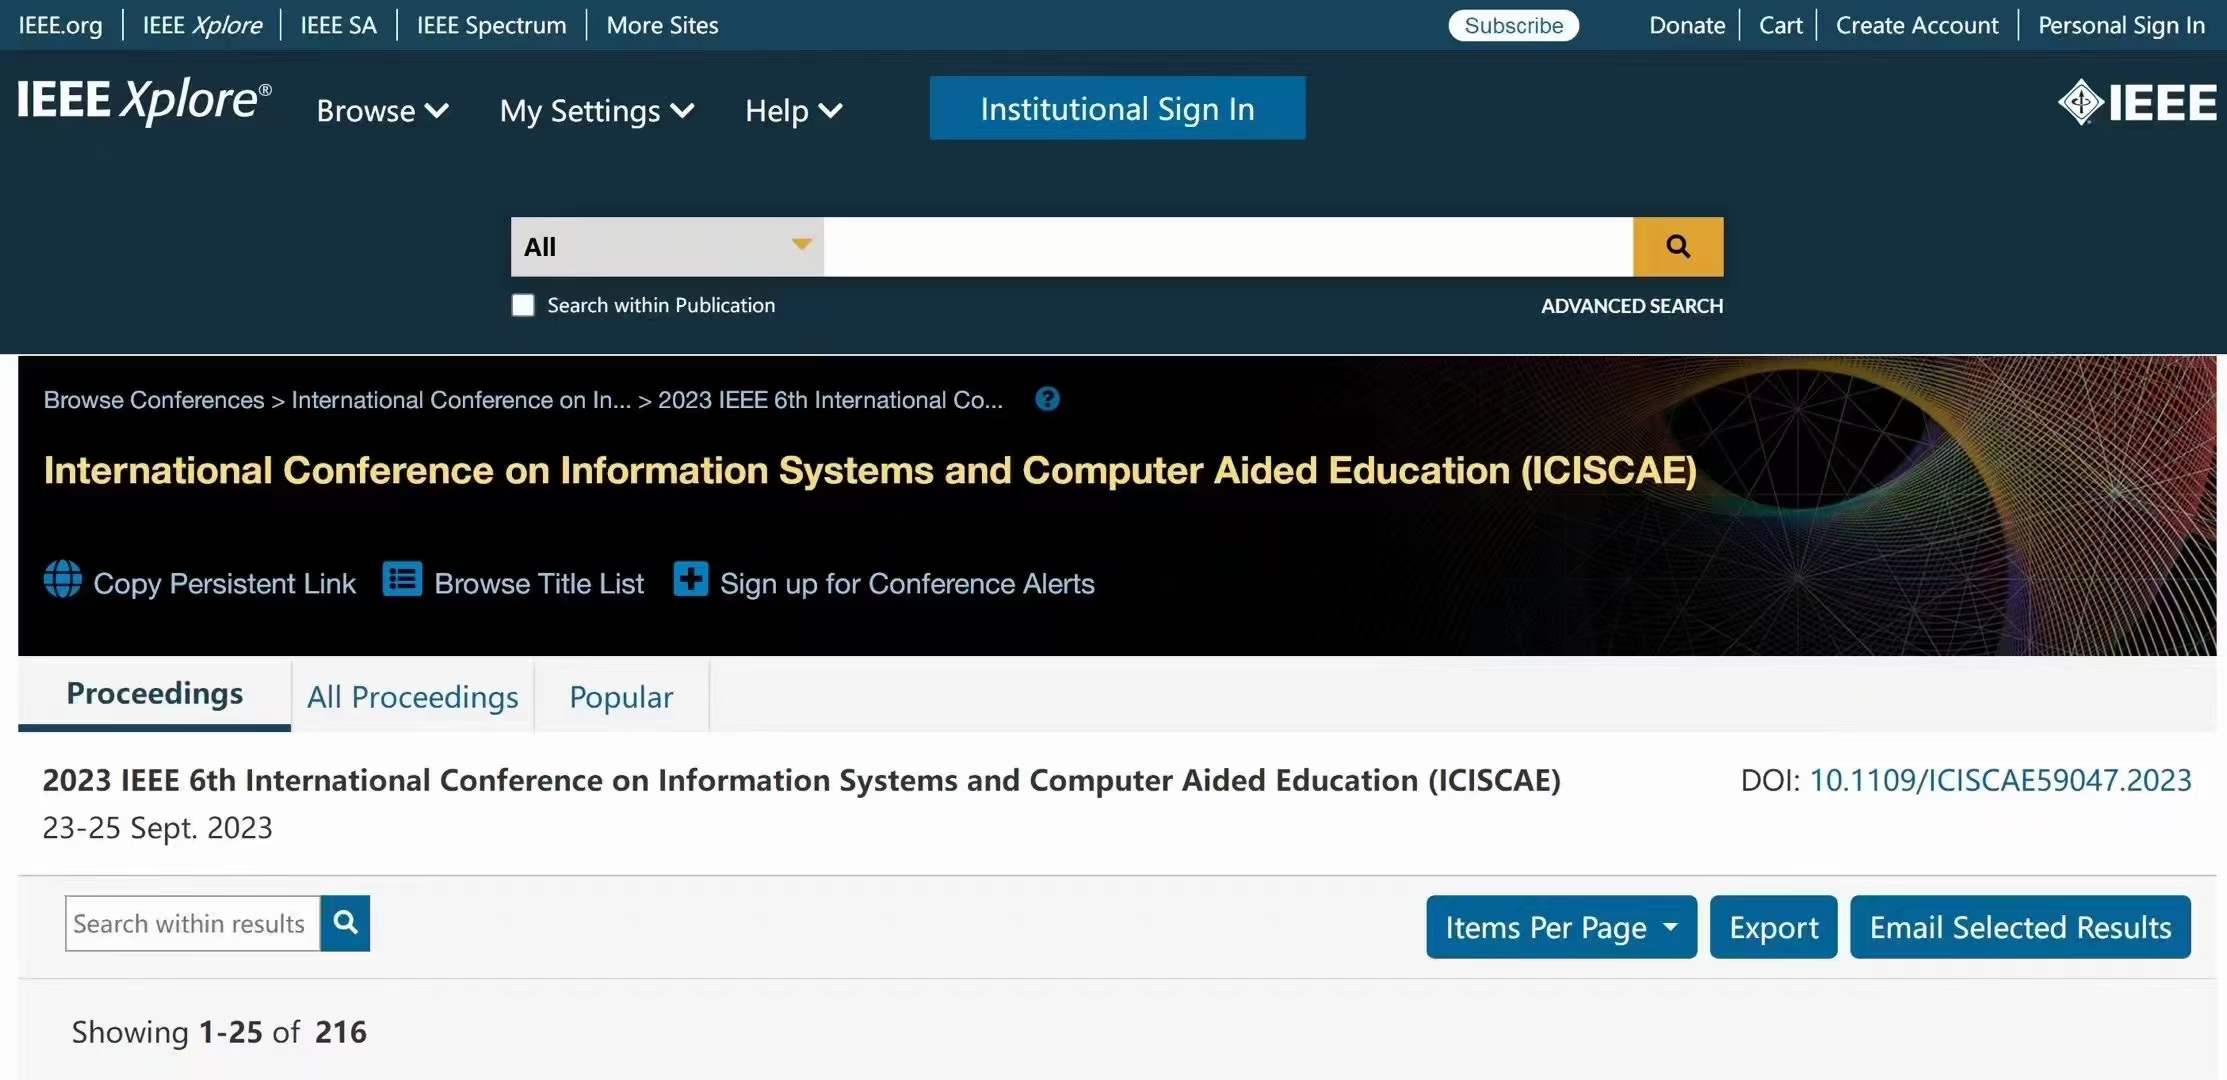Screen dimensions: 2227x1080
Task: Click Browse Title List text
Action: (x=539, y=583)
